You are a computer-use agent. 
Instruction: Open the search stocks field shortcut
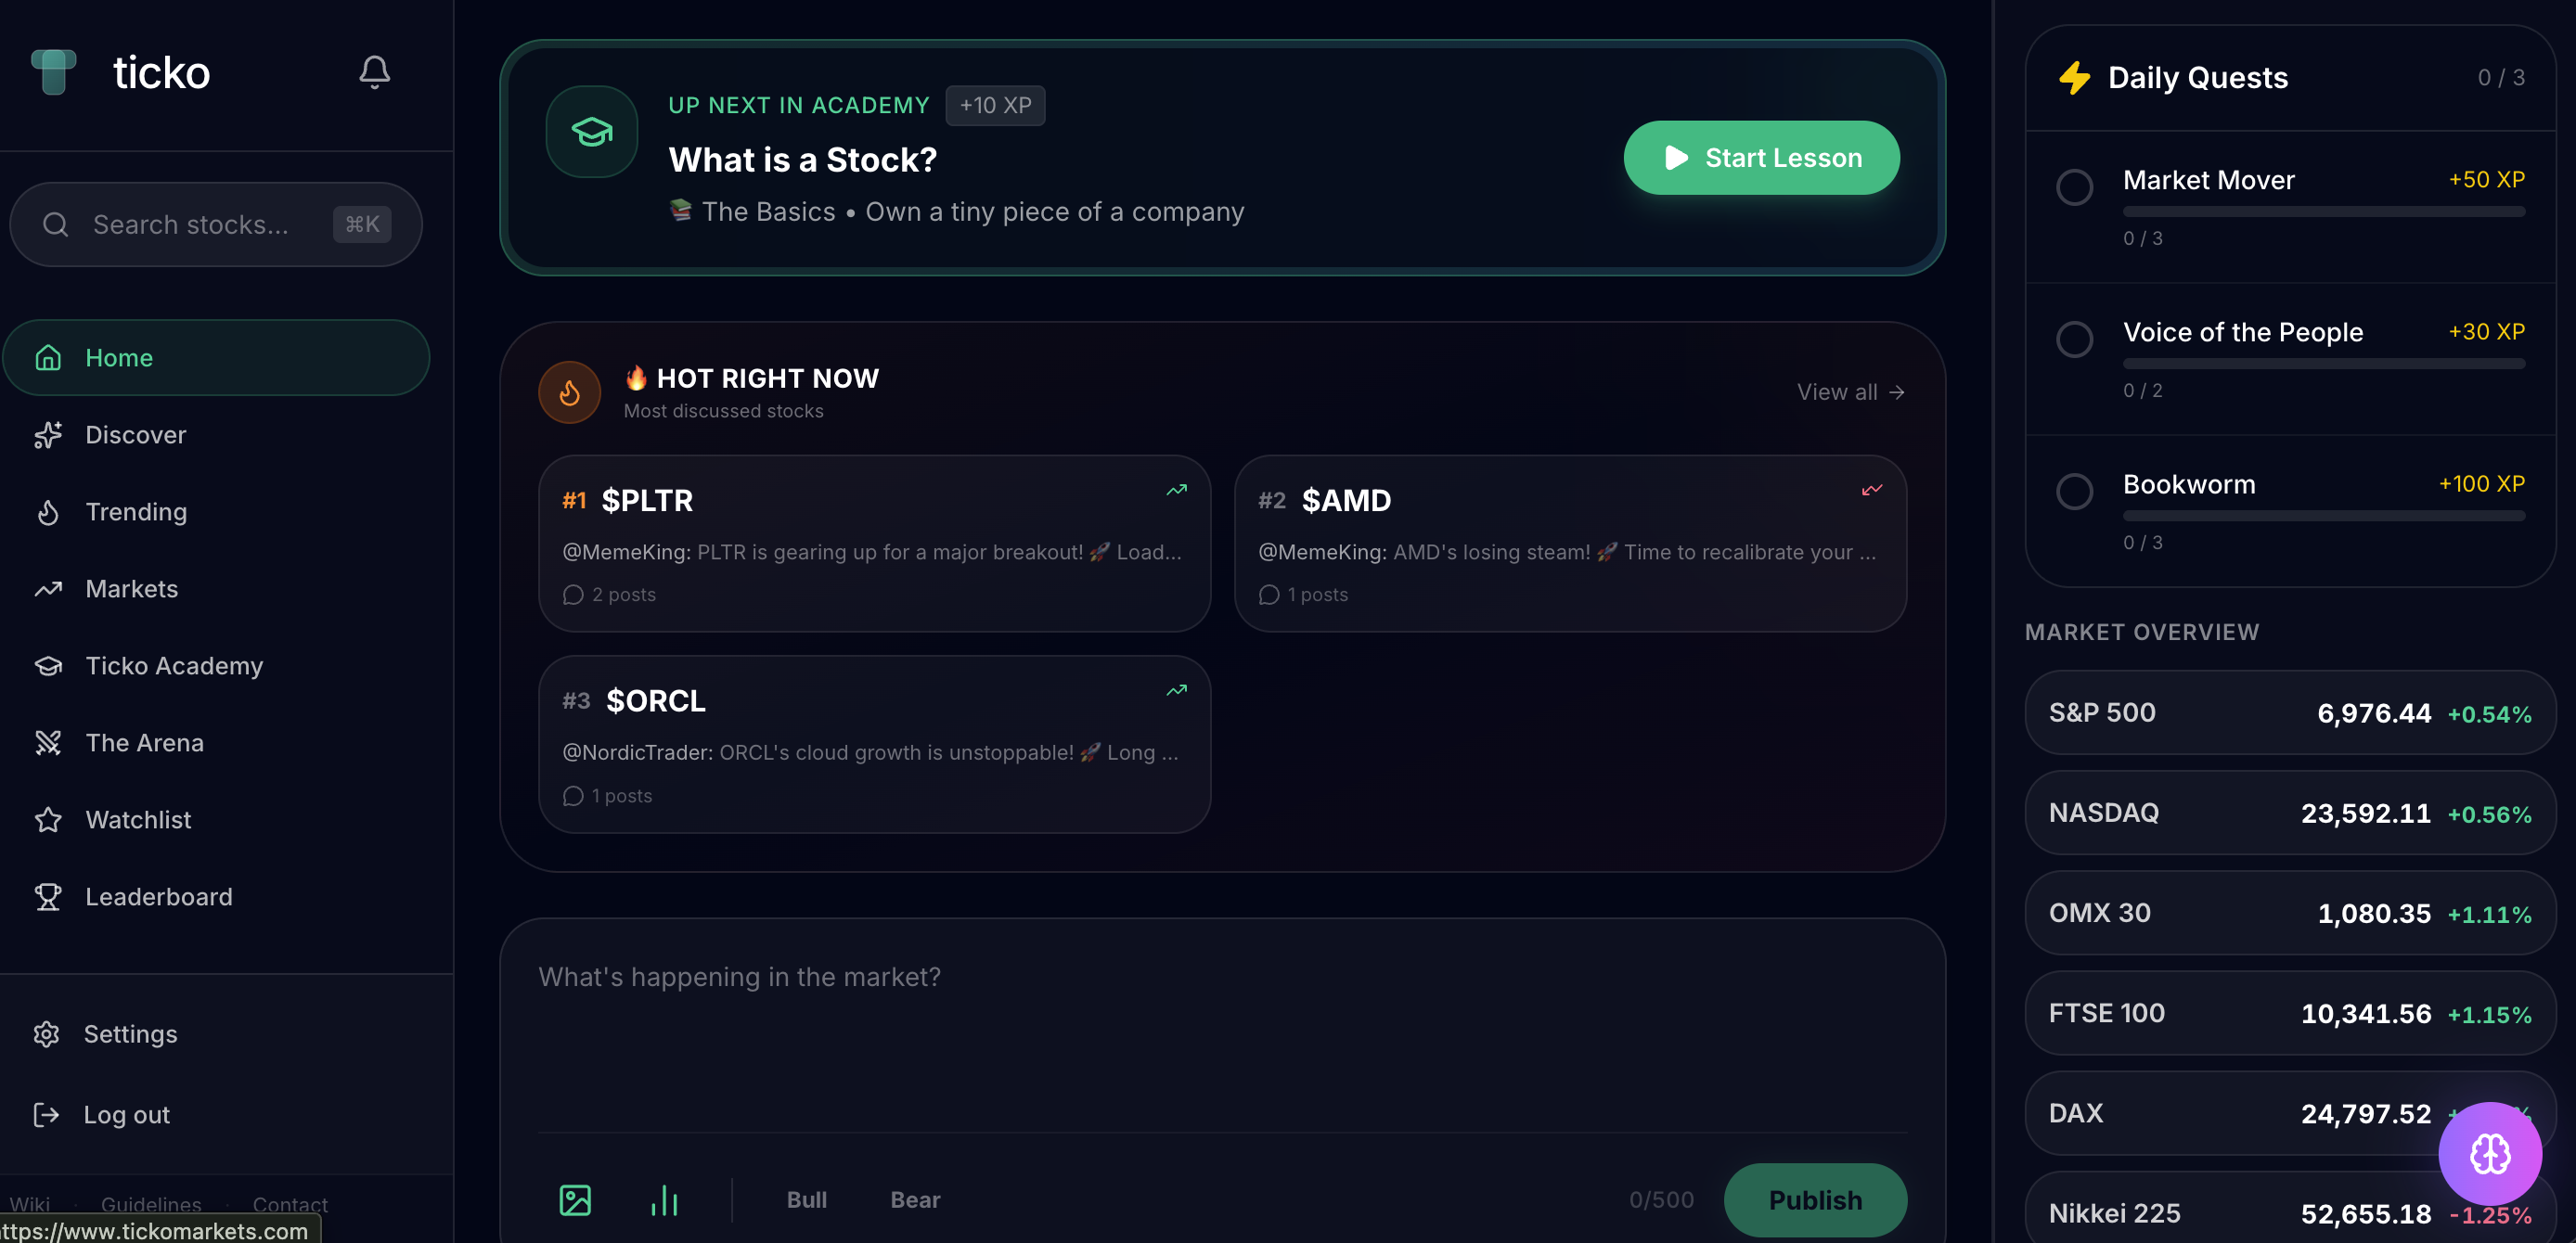362,224
